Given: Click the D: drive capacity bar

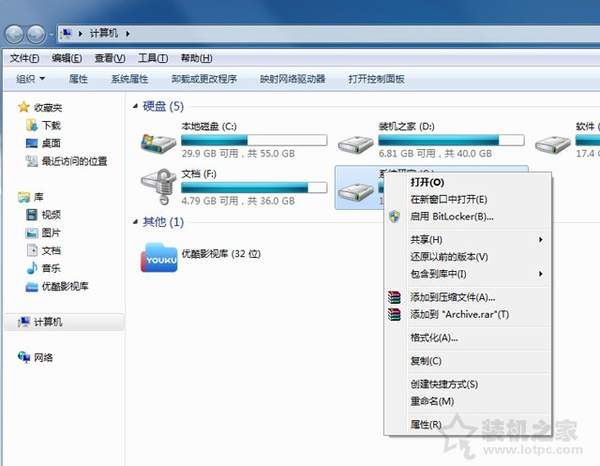Looking at the screenshot, I should (x=451, y=140).
